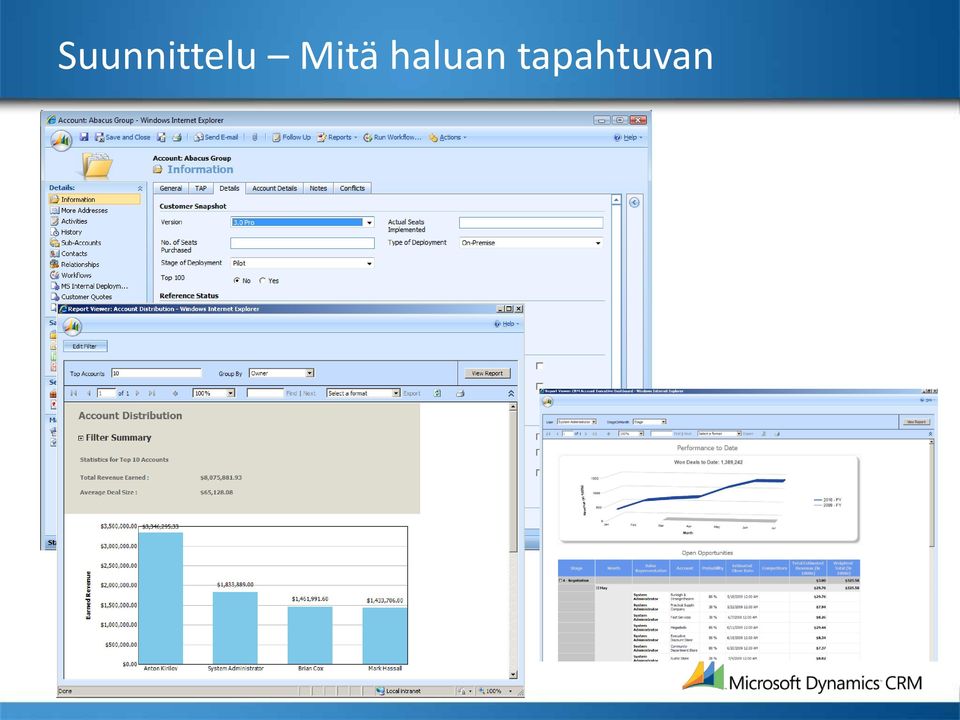Open the Account Details tab
Screen dimensions: 960x720
click(x=274, y=188)
